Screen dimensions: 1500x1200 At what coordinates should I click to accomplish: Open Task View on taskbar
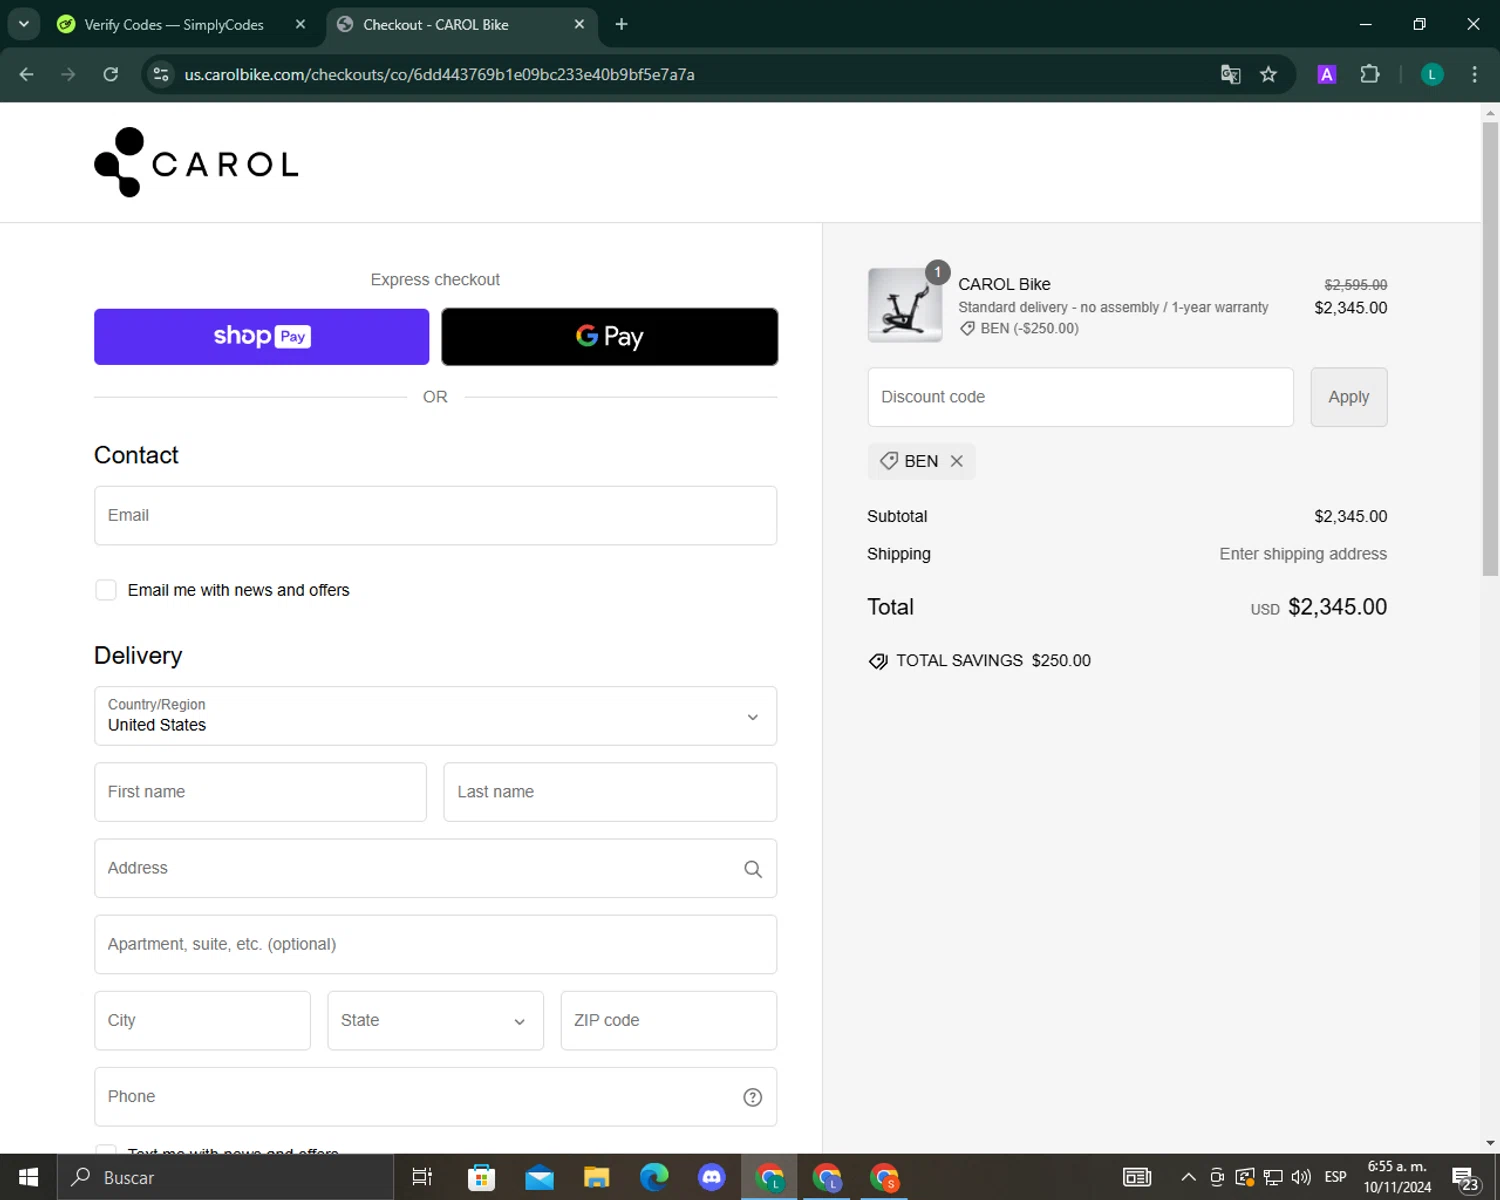422,1177
